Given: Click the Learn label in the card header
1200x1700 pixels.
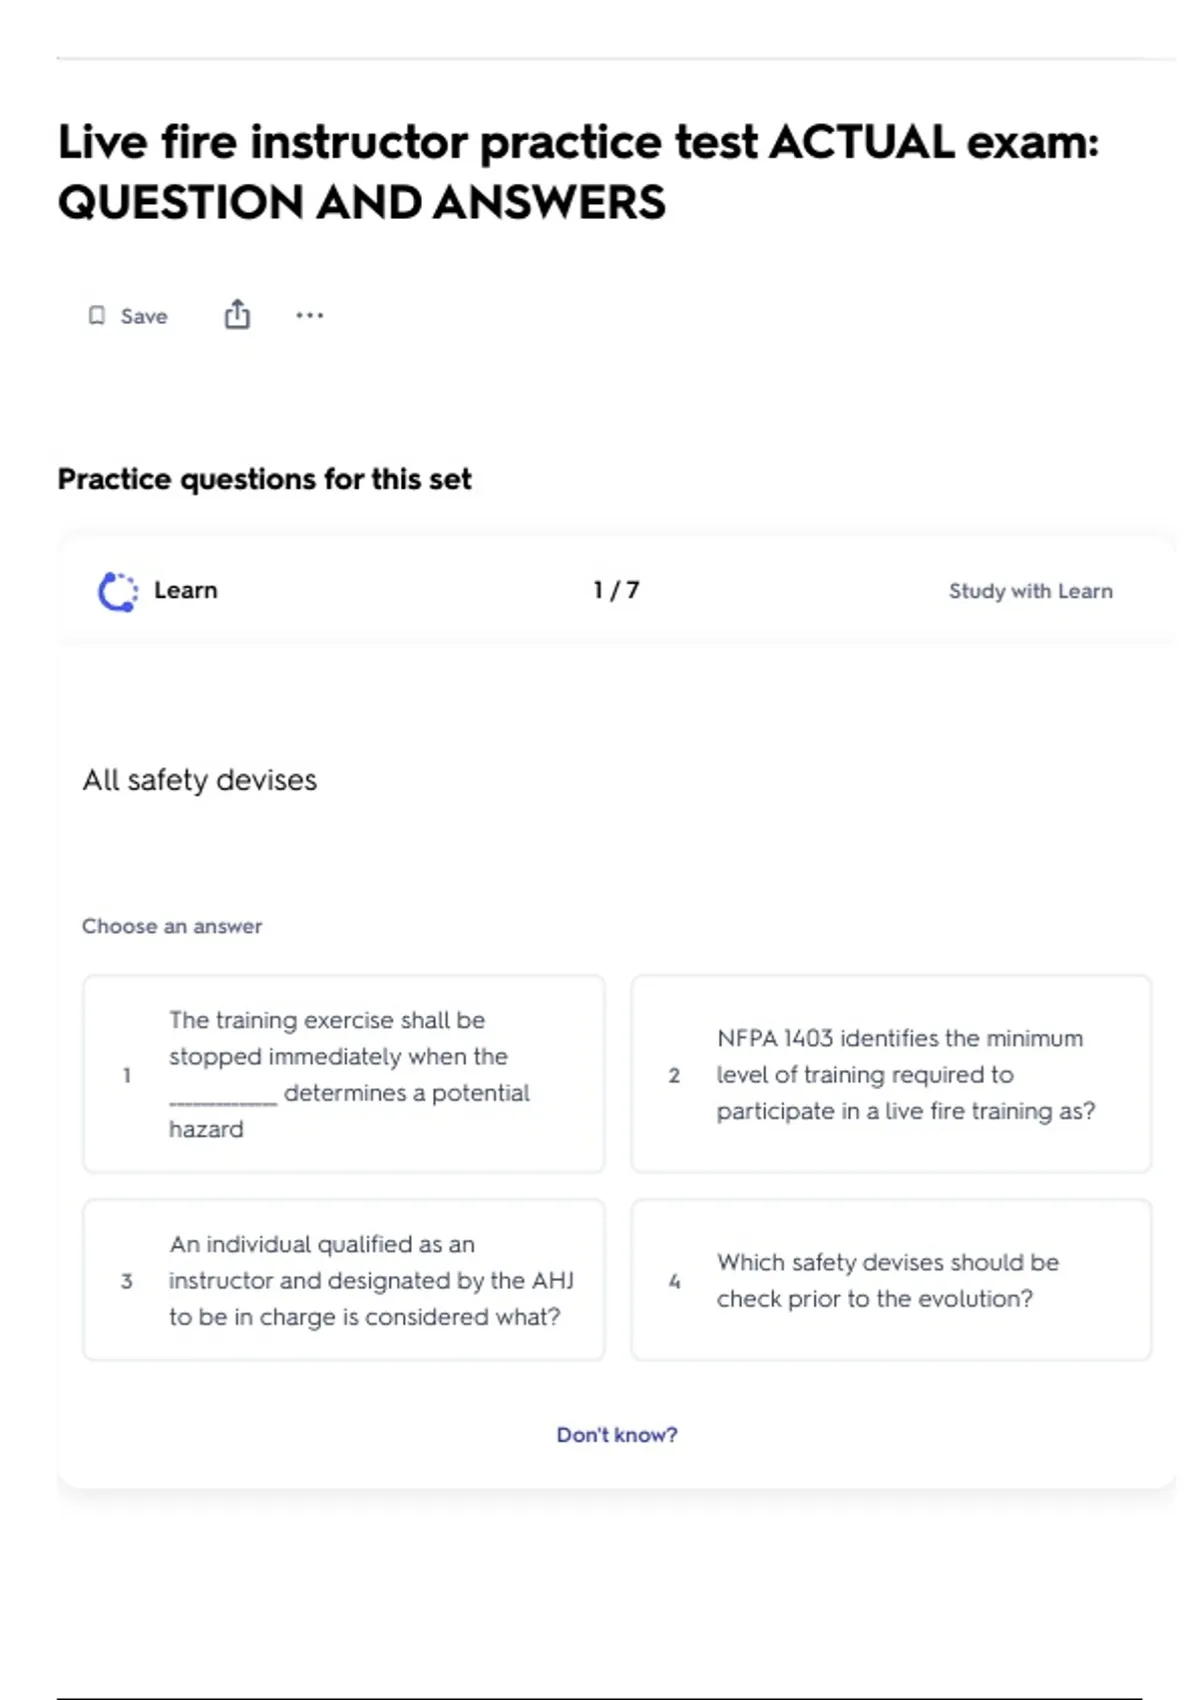Looking at the screenshot, I should [x=185, y=590].
